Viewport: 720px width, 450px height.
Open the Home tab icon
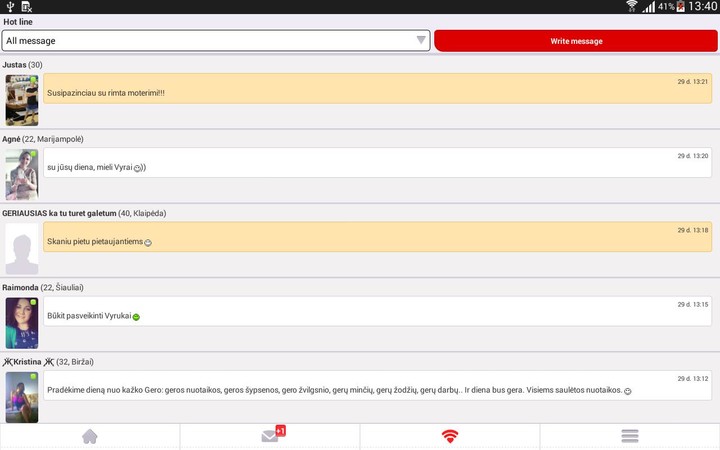pos(90,436)
